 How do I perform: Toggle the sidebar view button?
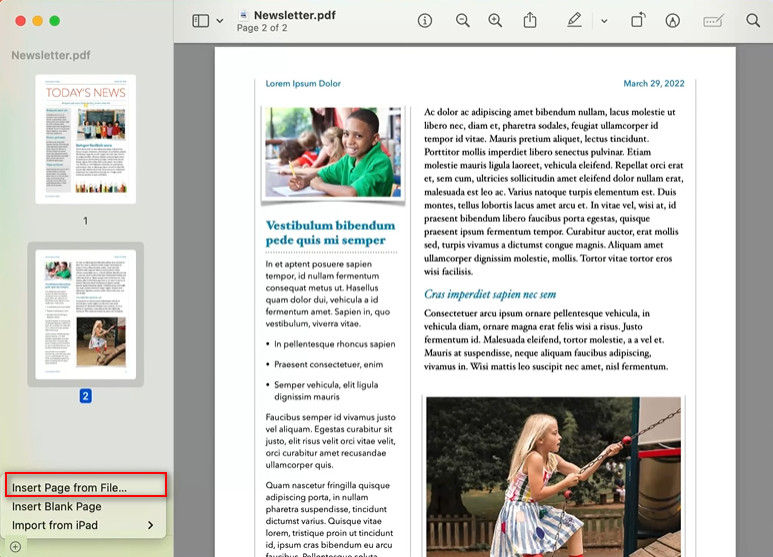(x=201, y=20)
